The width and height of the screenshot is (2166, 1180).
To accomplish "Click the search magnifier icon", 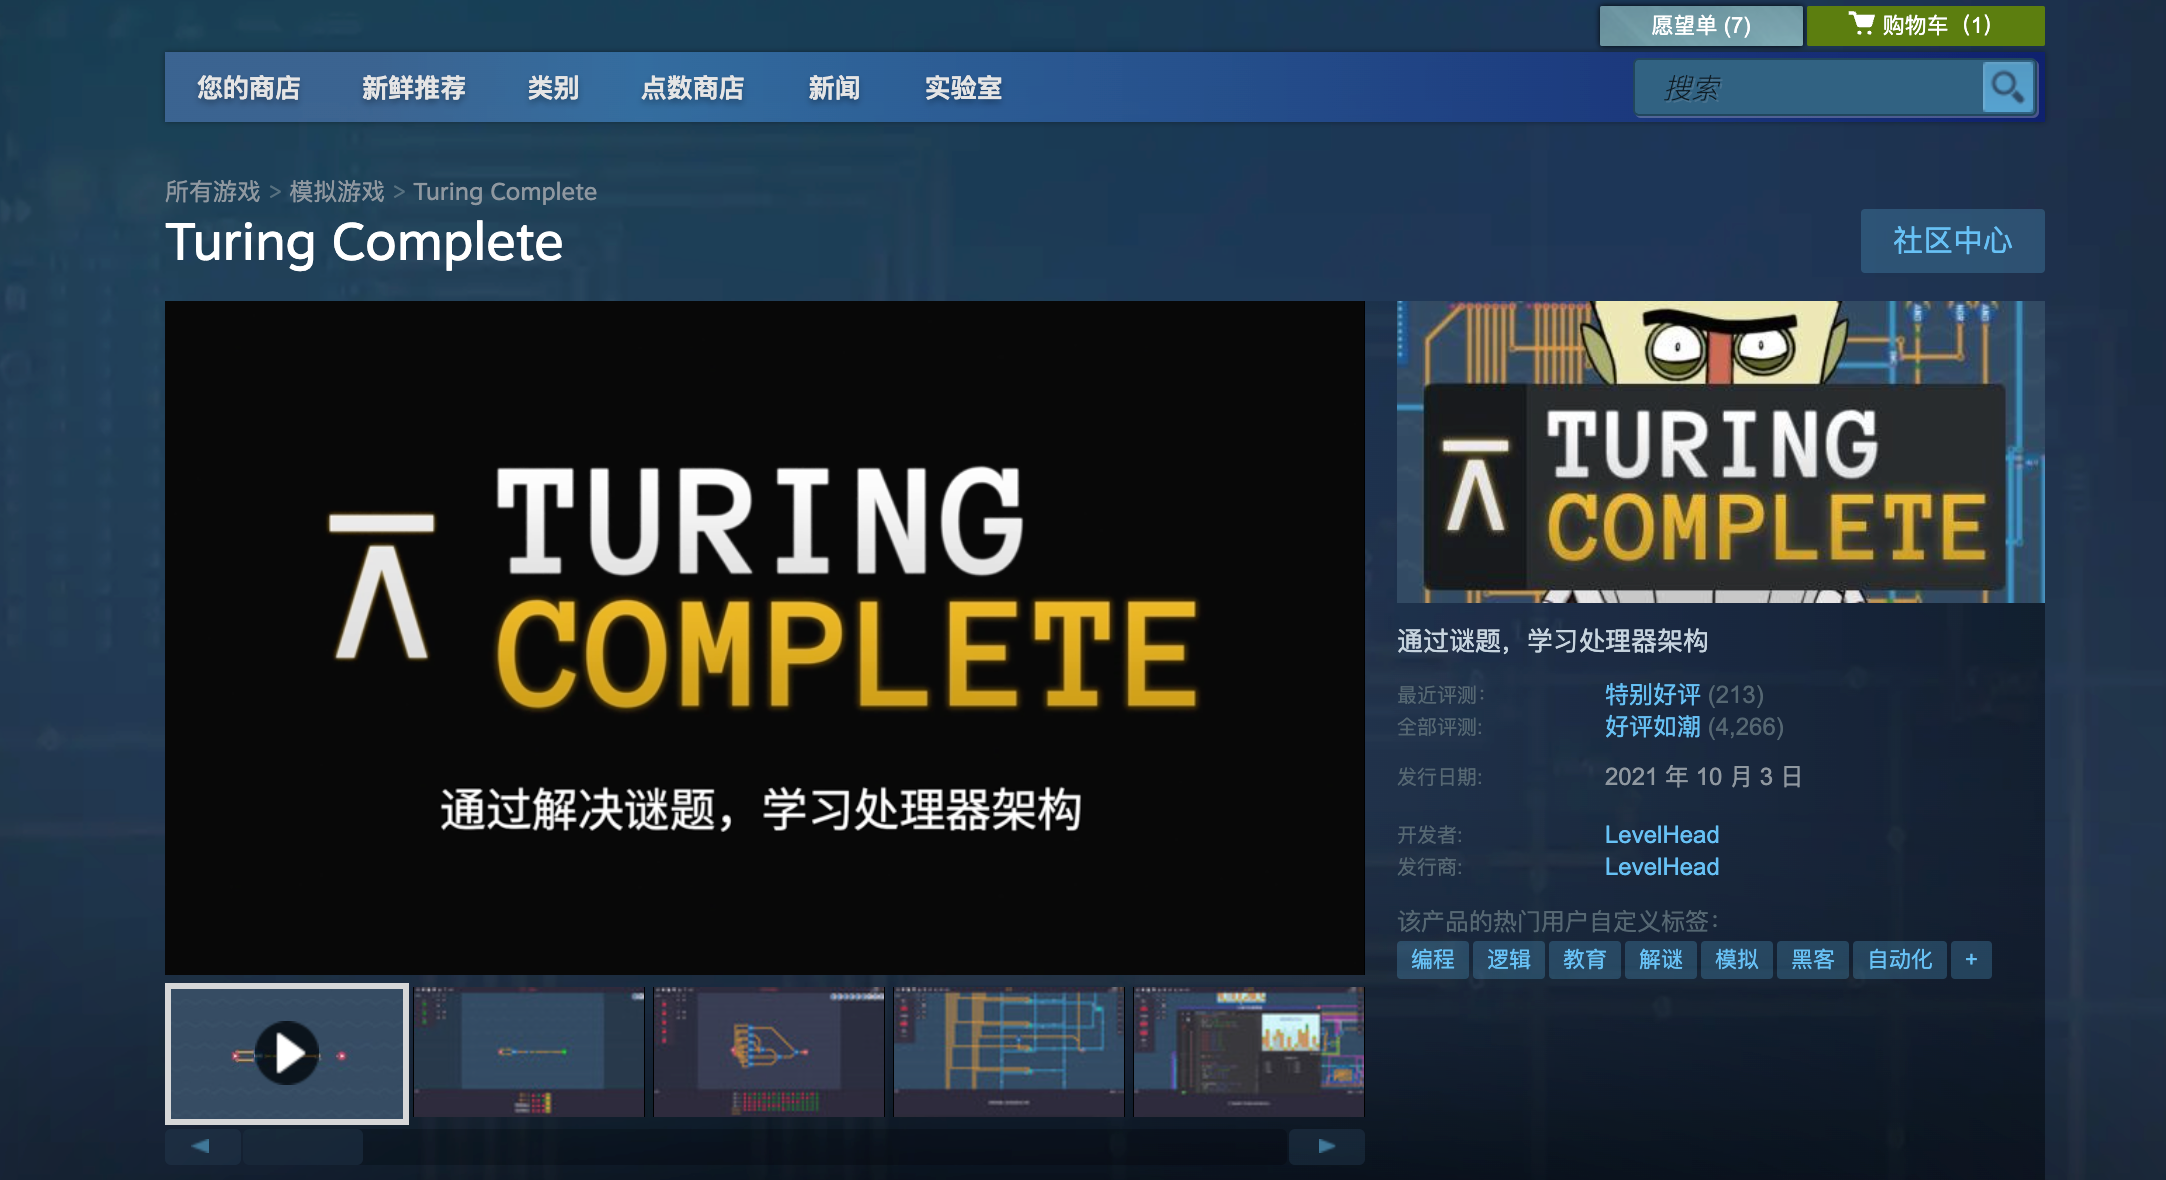I will tap(2008, 88).
